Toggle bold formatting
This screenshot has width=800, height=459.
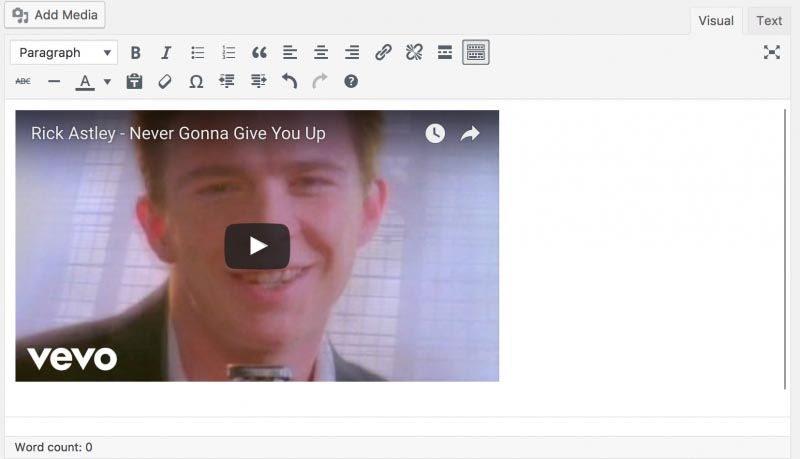[x=136, y=53]
